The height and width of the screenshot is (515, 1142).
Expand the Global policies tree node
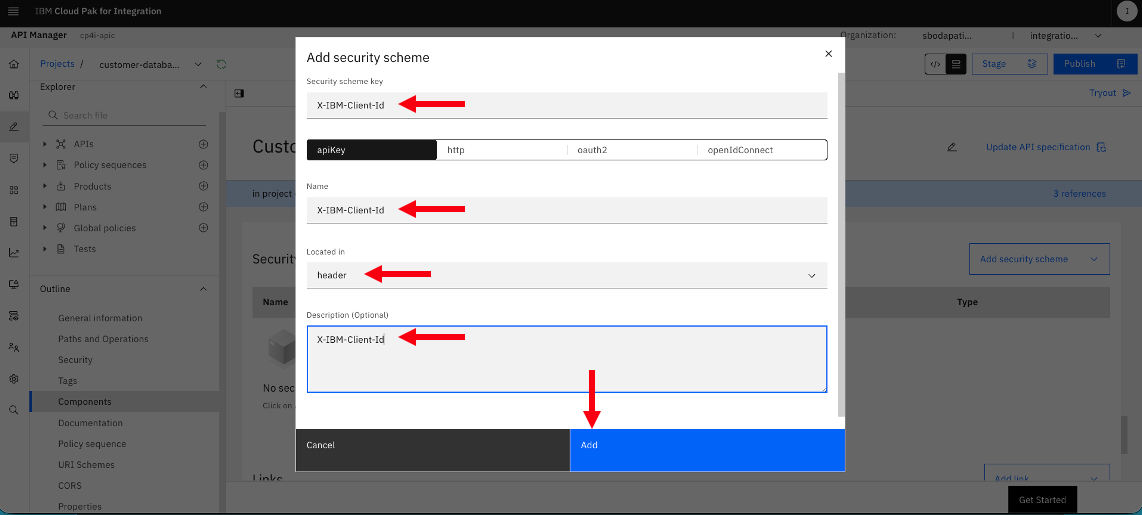point(45,228)
